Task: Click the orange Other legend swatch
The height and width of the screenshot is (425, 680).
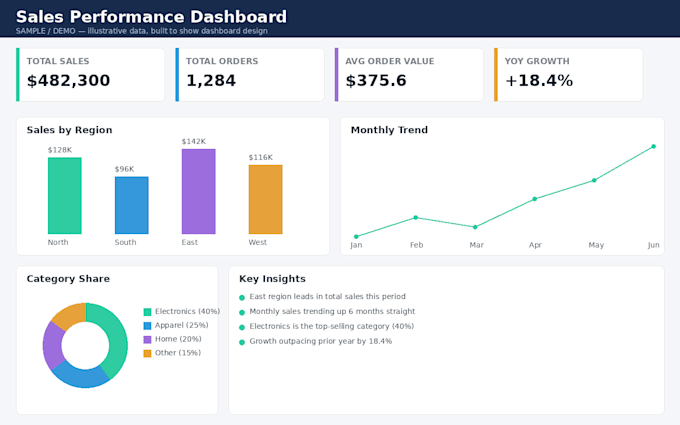Action: point(147,353)
